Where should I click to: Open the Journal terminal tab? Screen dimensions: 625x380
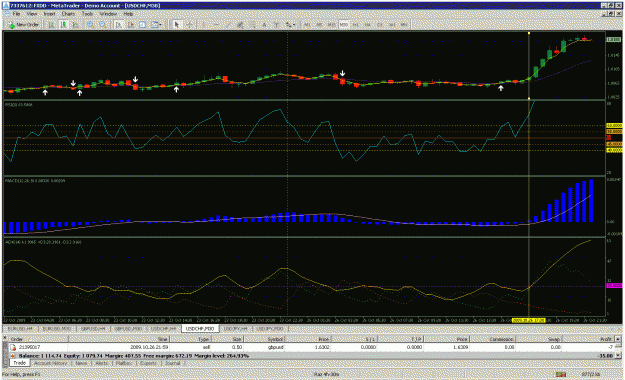point(172,364)
